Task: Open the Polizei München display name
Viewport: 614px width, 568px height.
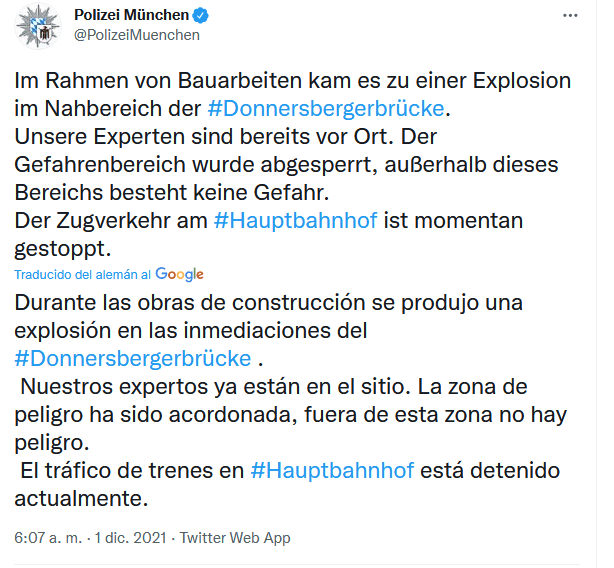Action: click(x=130, y=15)
